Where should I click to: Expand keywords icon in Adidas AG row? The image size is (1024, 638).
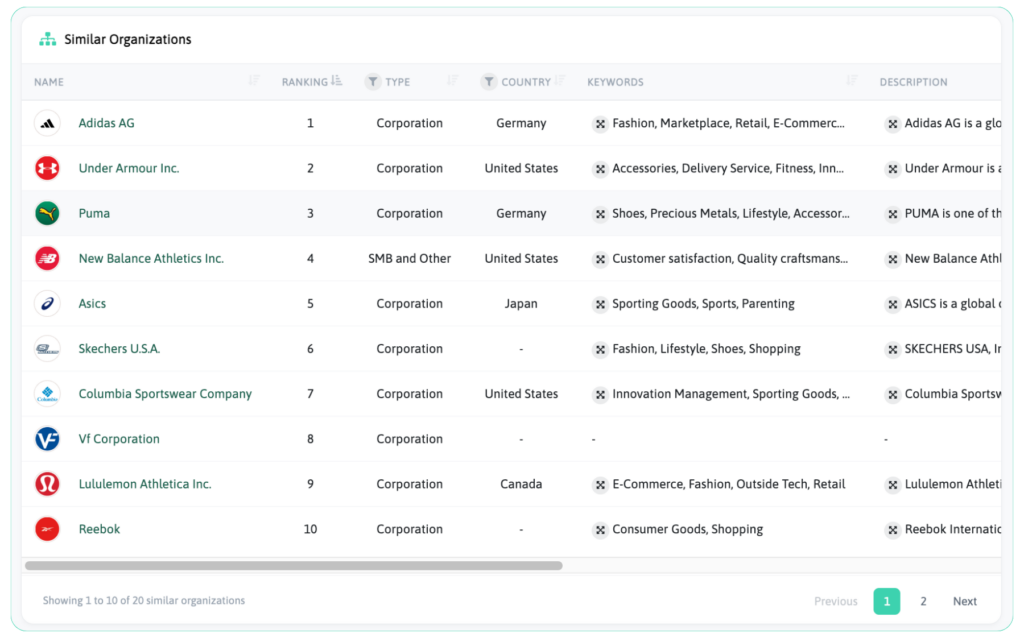point(600,124)
